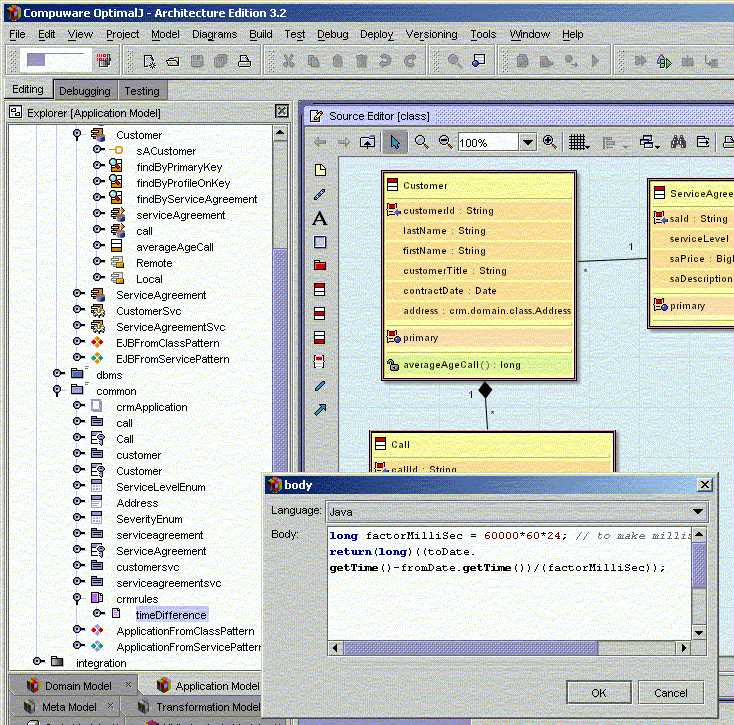This screenshot has width=734, height=725.
Task: Click the new file icon in main toolbar
Action: [x=149, y=61]
